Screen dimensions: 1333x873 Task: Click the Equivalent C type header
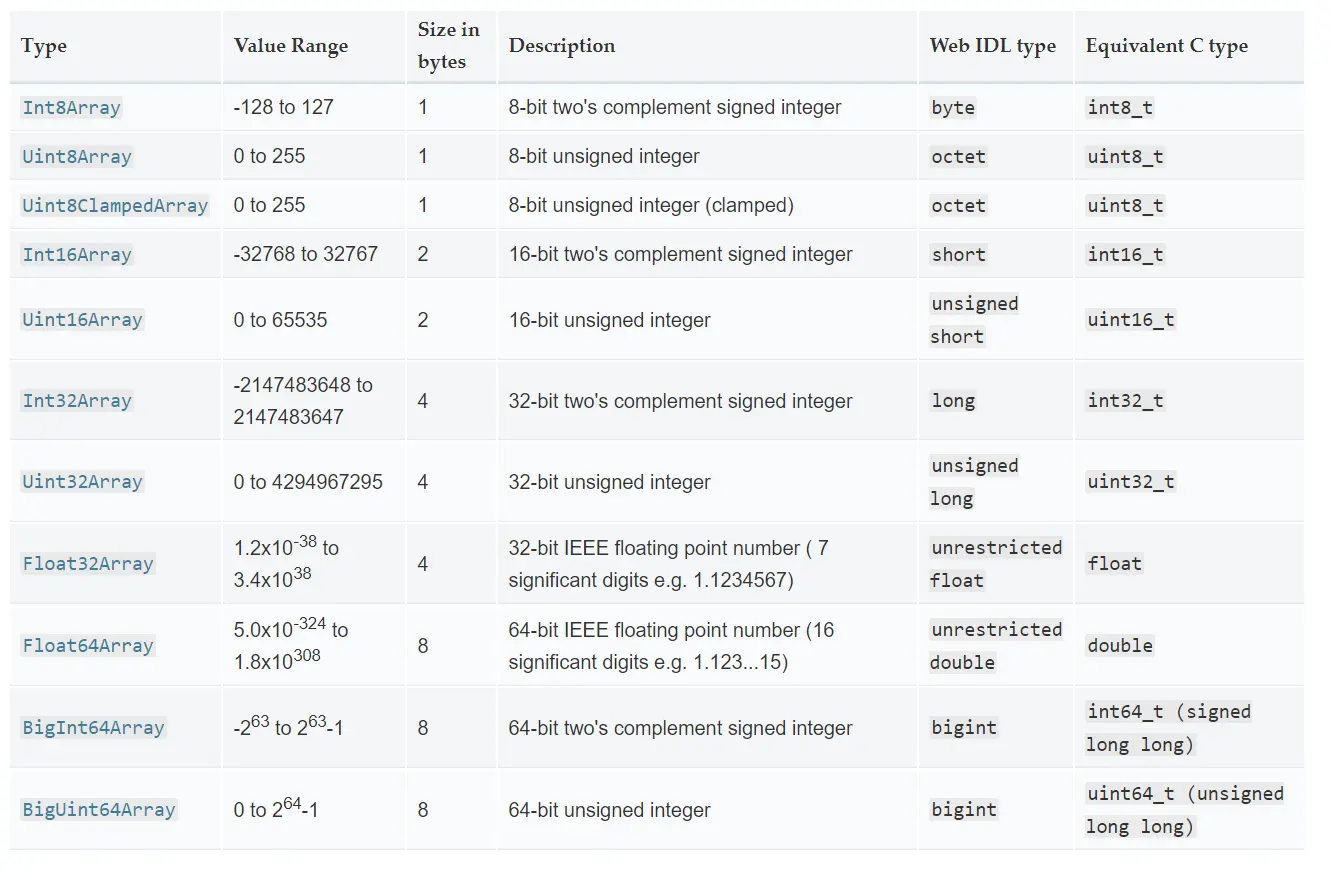point(1166,46)
